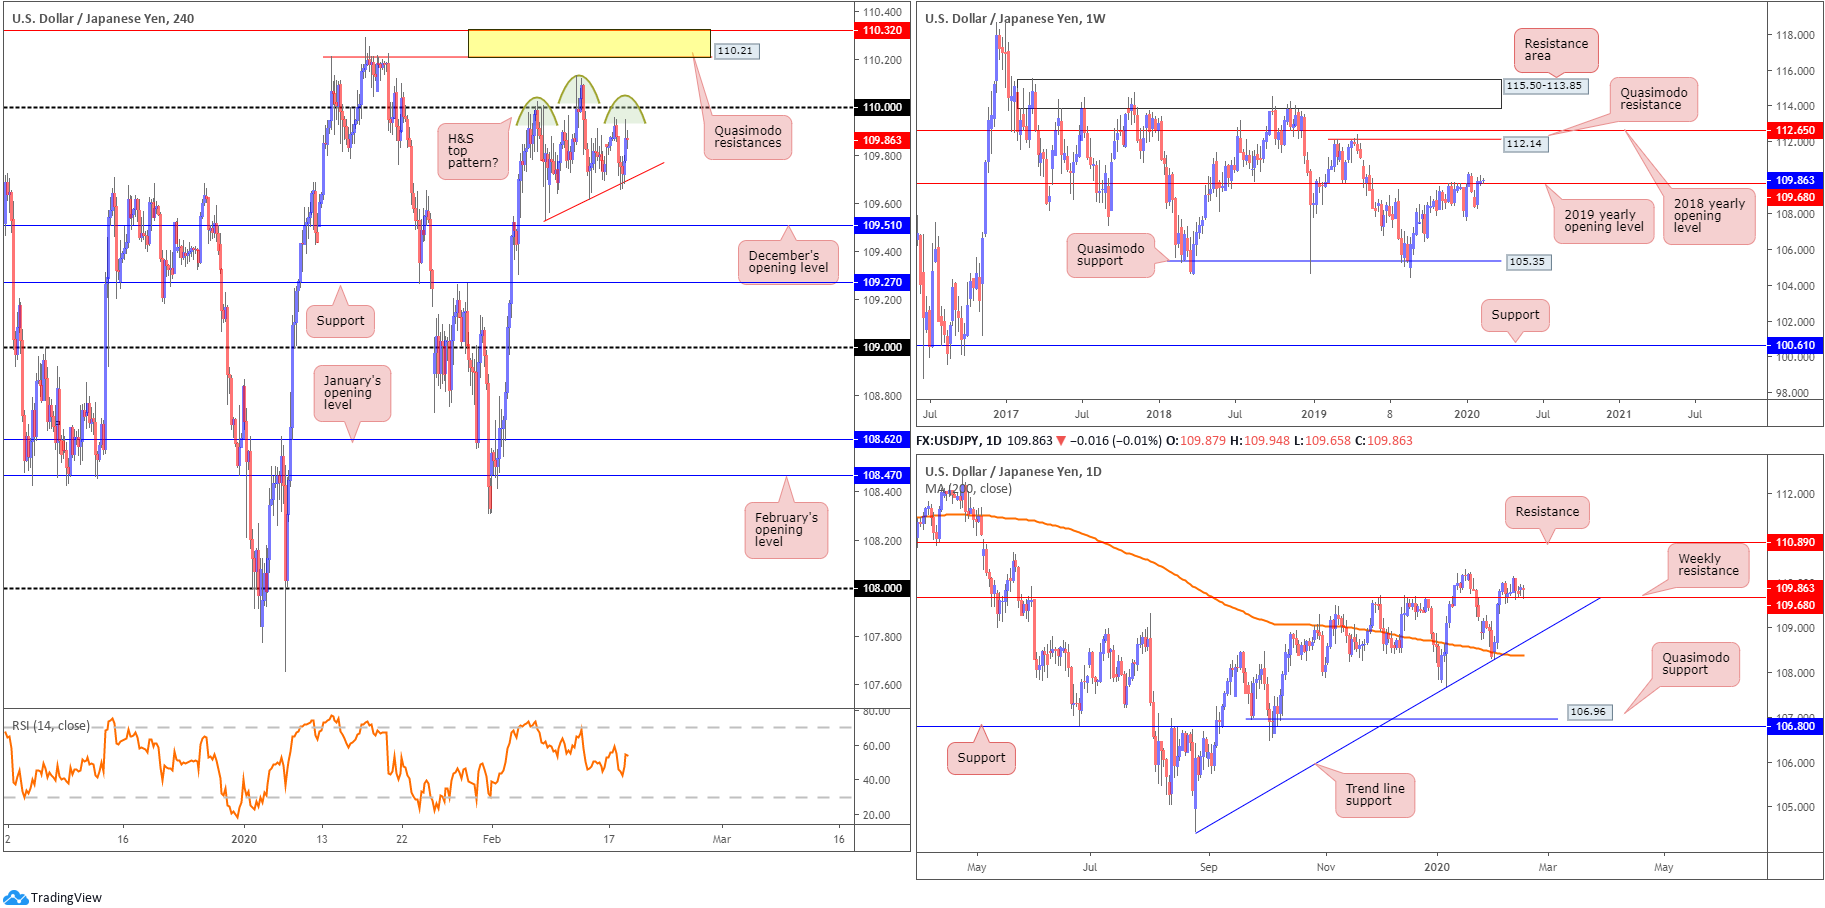1825x908 pixels.
Task: Click the 'January's opening level' callout
Action: tap(352, 393)
